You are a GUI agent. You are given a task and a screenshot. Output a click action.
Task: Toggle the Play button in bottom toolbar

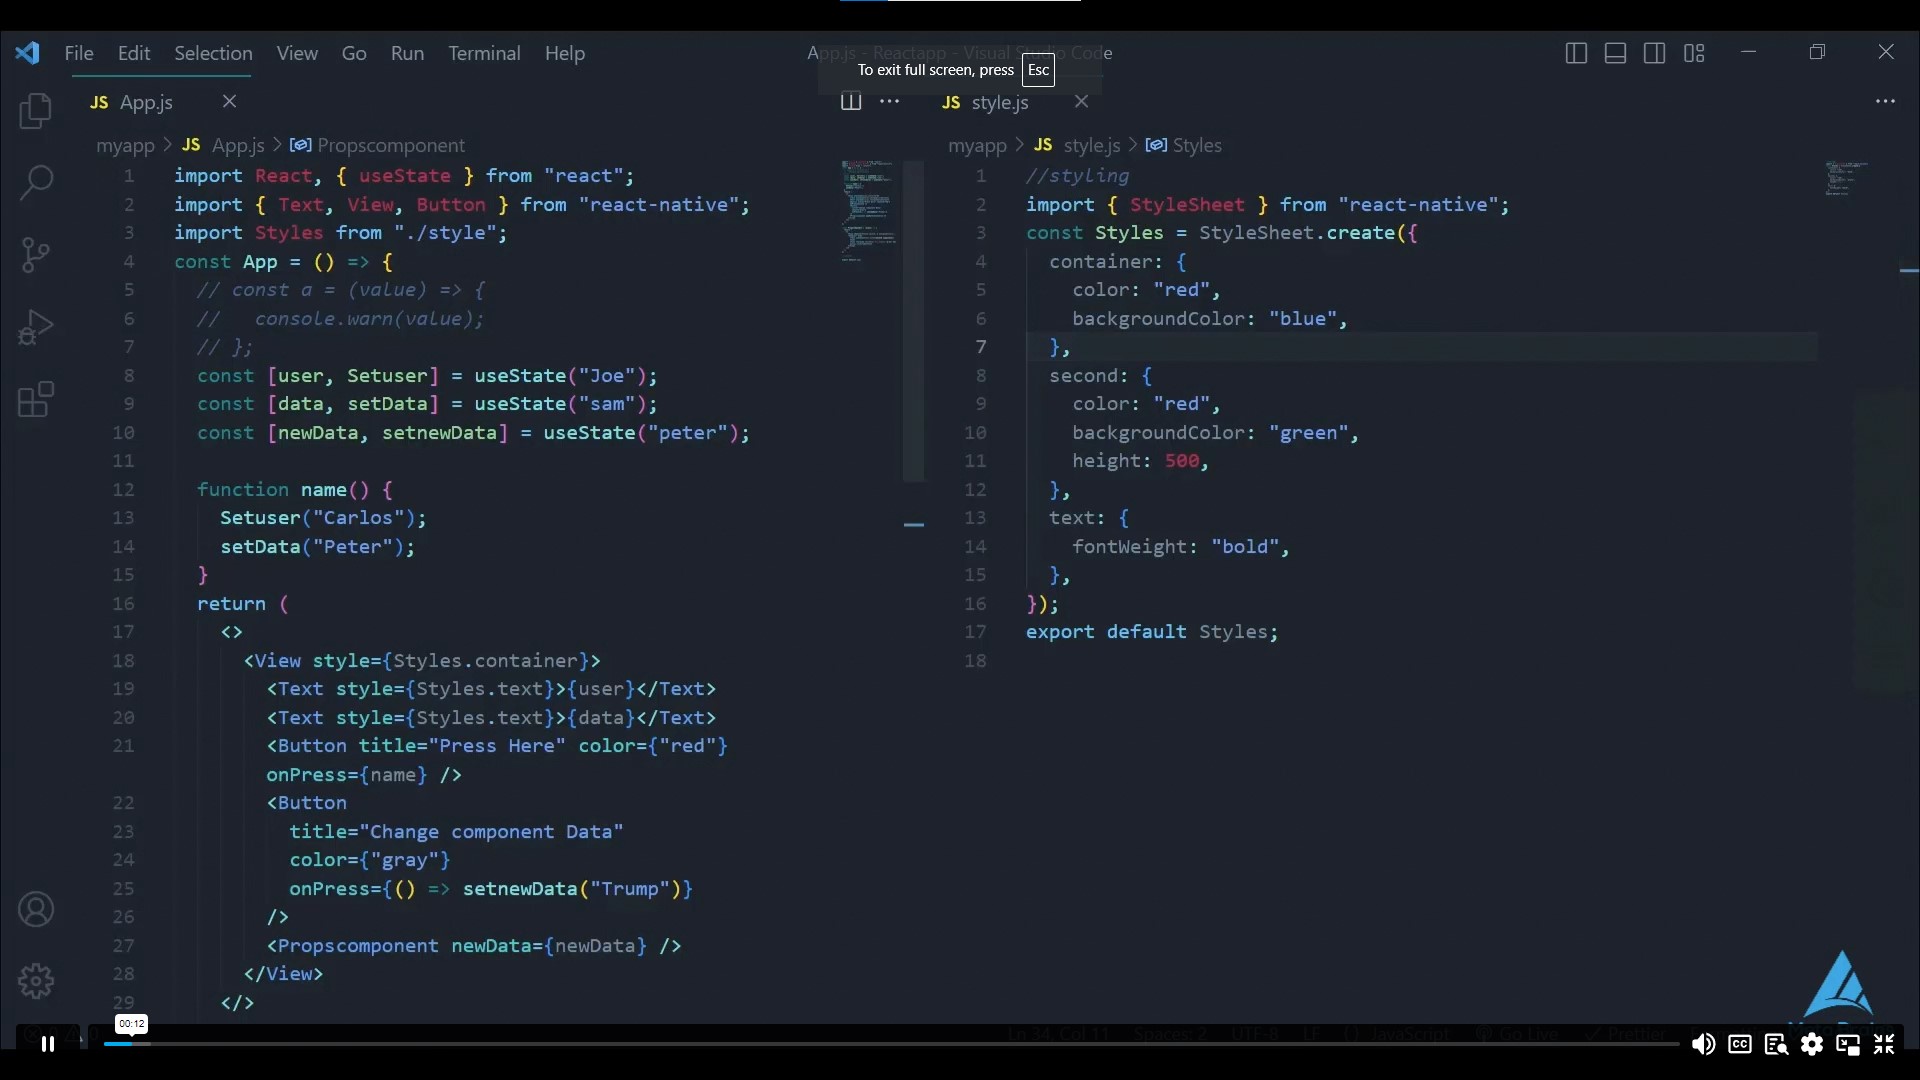click(x=47, y=1043)
